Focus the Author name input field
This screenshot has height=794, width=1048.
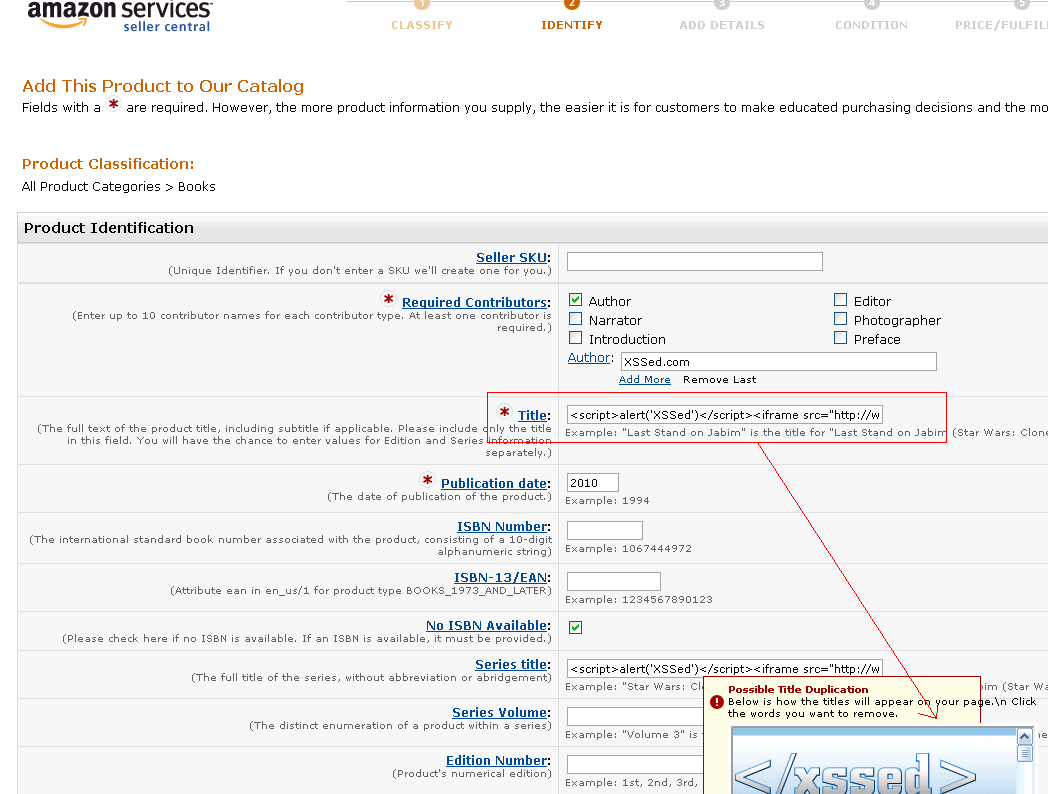(779, 362)
